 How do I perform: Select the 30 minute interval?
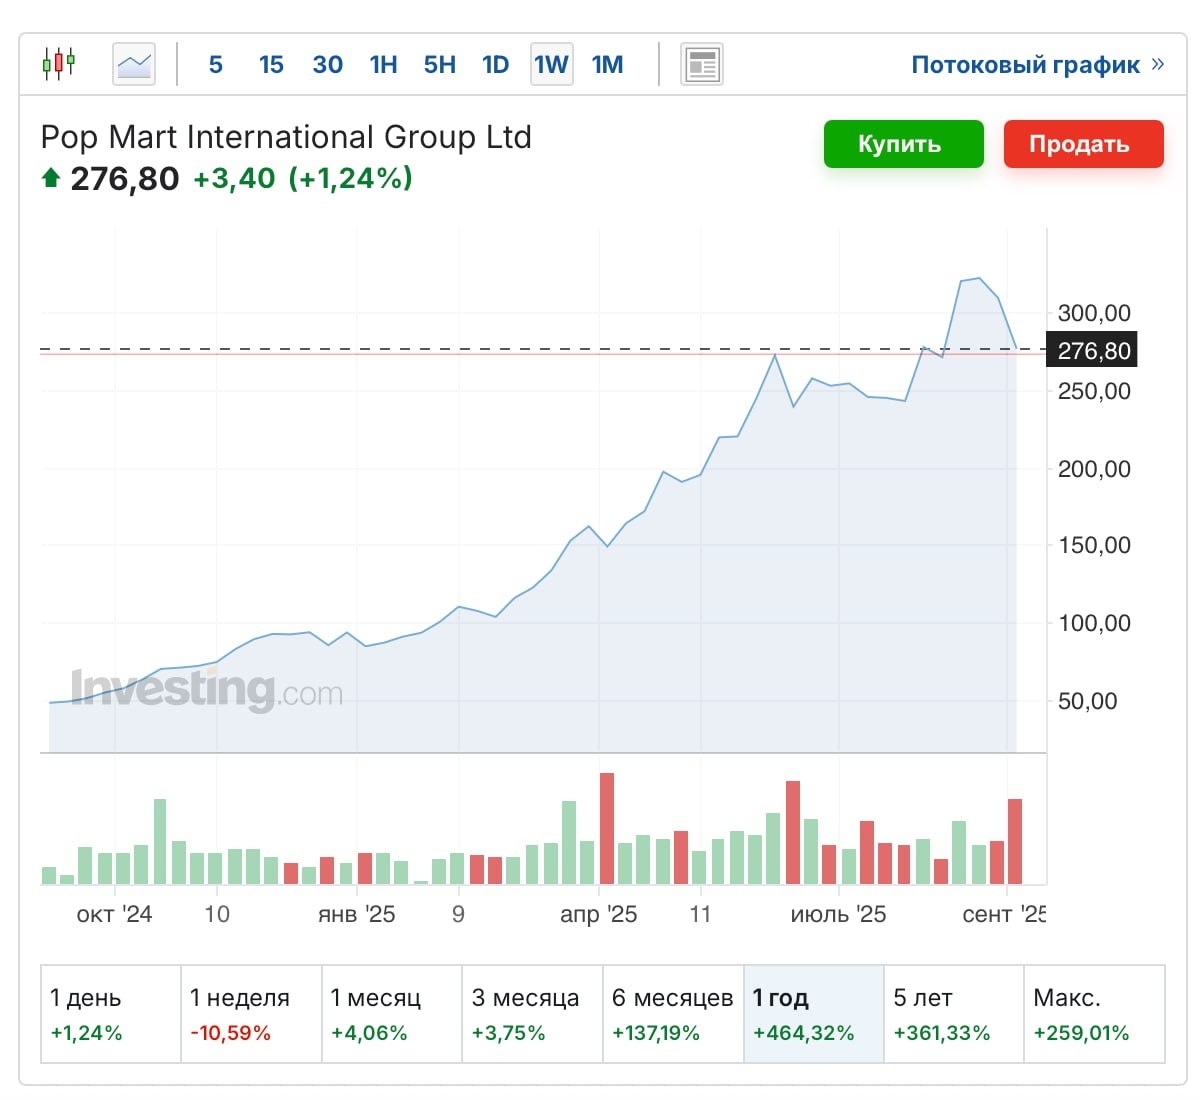pos(327,65)
